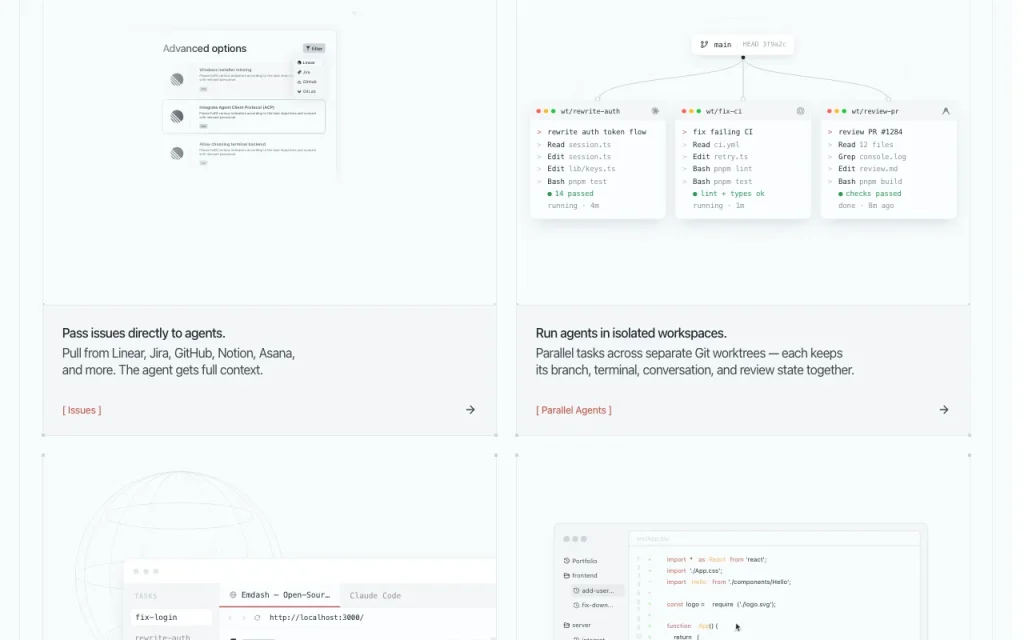Screen dimensions: 1024x640
Task: Choose GitLab from the filter menu
Action: (307, 91)
